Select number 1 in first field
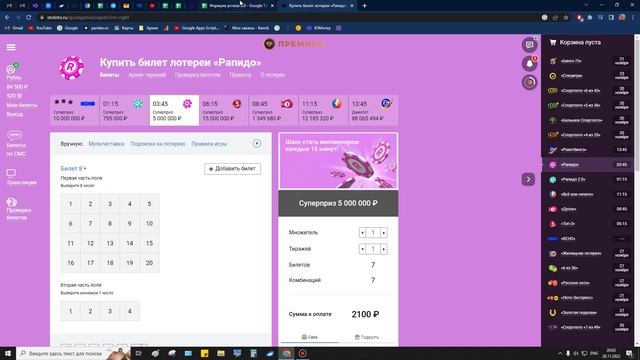 pos(71,204)
